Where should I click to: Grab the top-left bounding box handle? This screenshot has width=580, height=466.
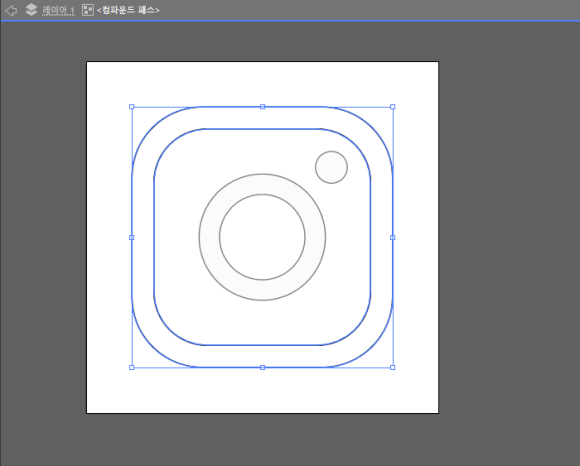point(132,107)
